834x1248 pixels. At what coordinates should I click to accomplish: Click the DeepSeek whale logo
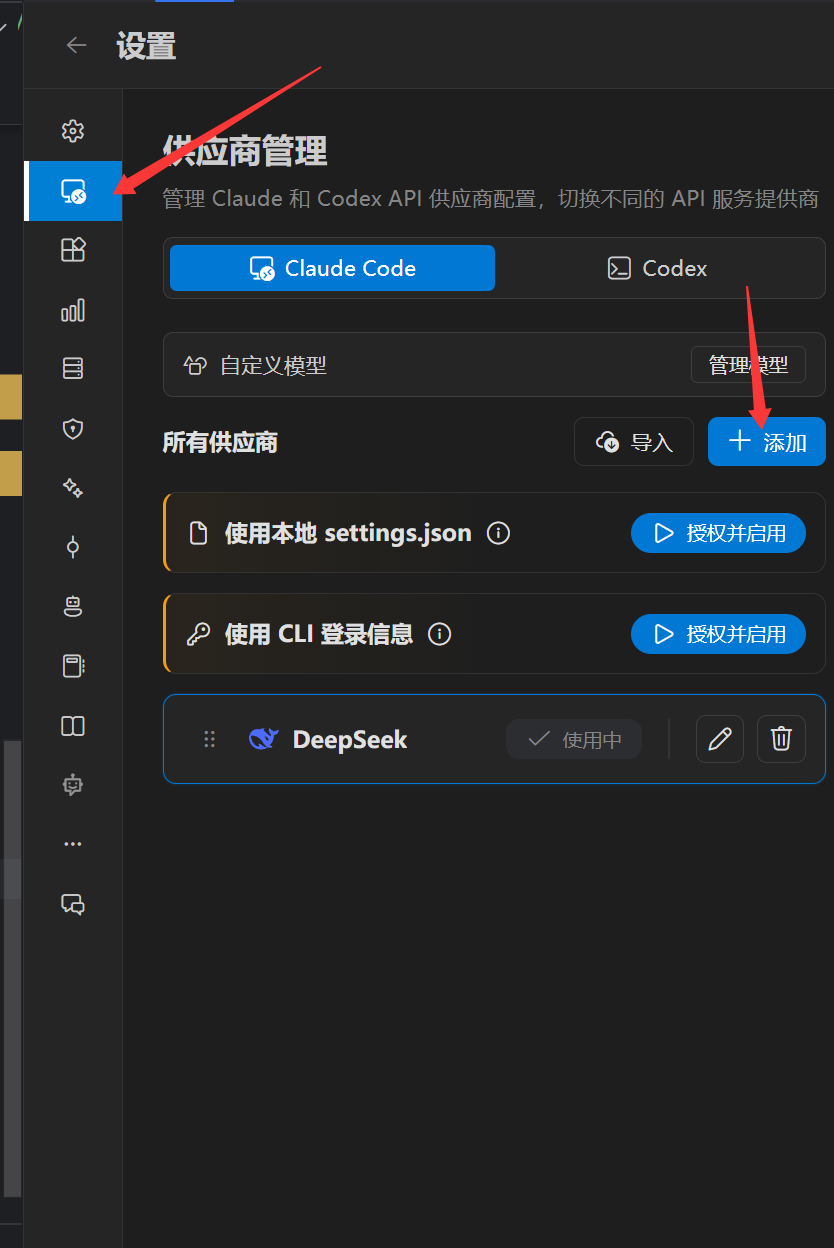263,740
